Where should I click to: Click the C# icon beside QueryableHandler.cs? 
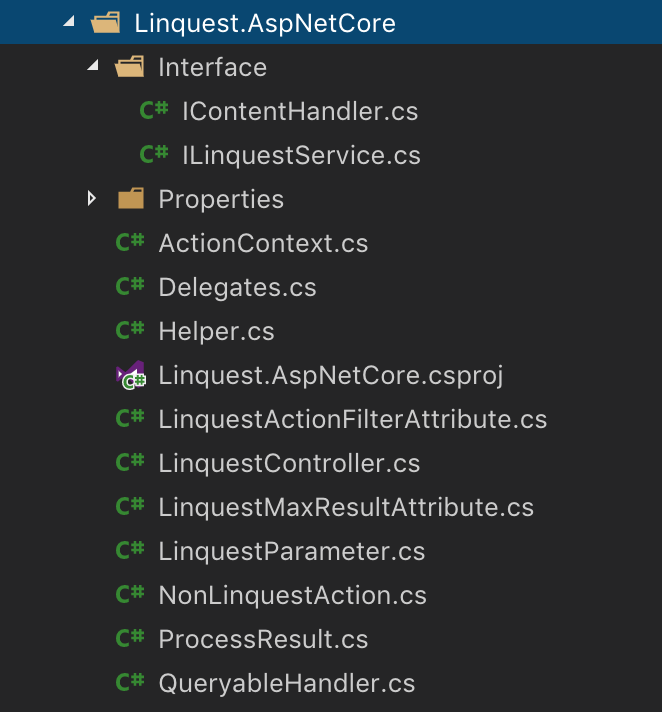[x=130, y=683]
